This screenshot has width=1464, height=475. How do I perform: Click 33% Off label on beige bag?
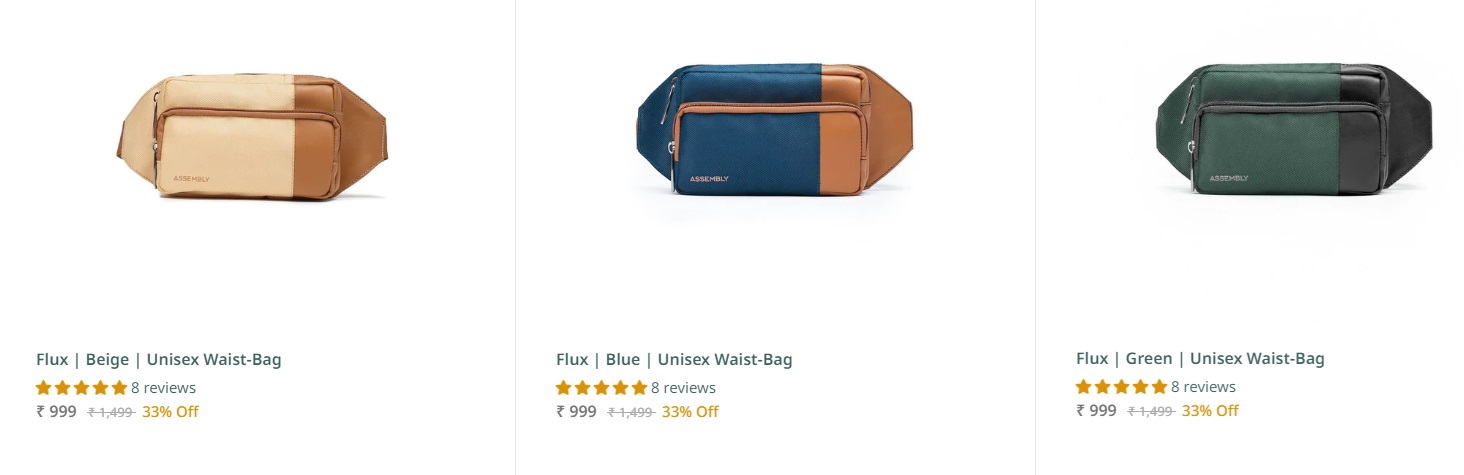[170, 412]
